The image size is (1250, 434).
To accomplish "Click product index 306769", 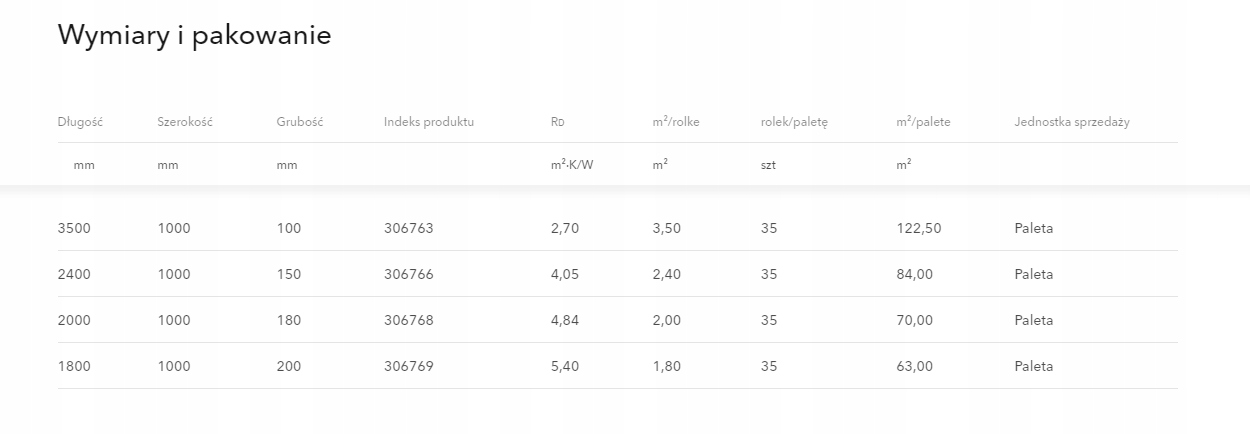I will pyautogui.click(x=408, y=366).
